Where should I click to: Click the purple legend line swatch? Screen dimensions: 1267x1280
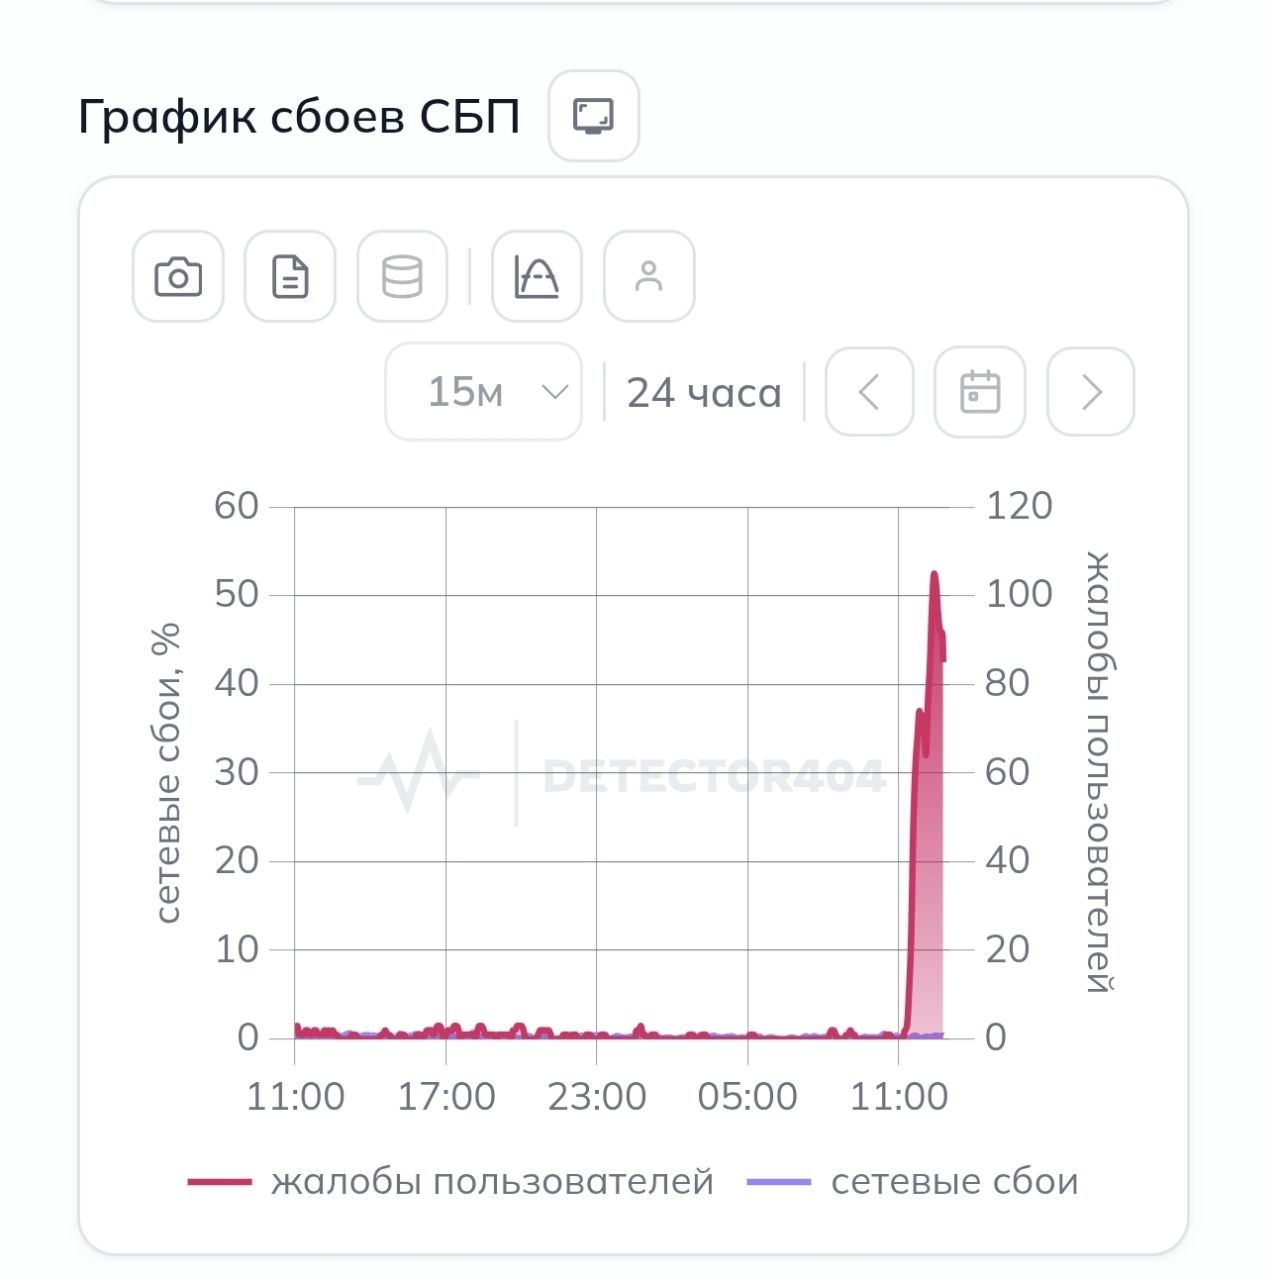pyautogui.click(x=779, y=1182)
